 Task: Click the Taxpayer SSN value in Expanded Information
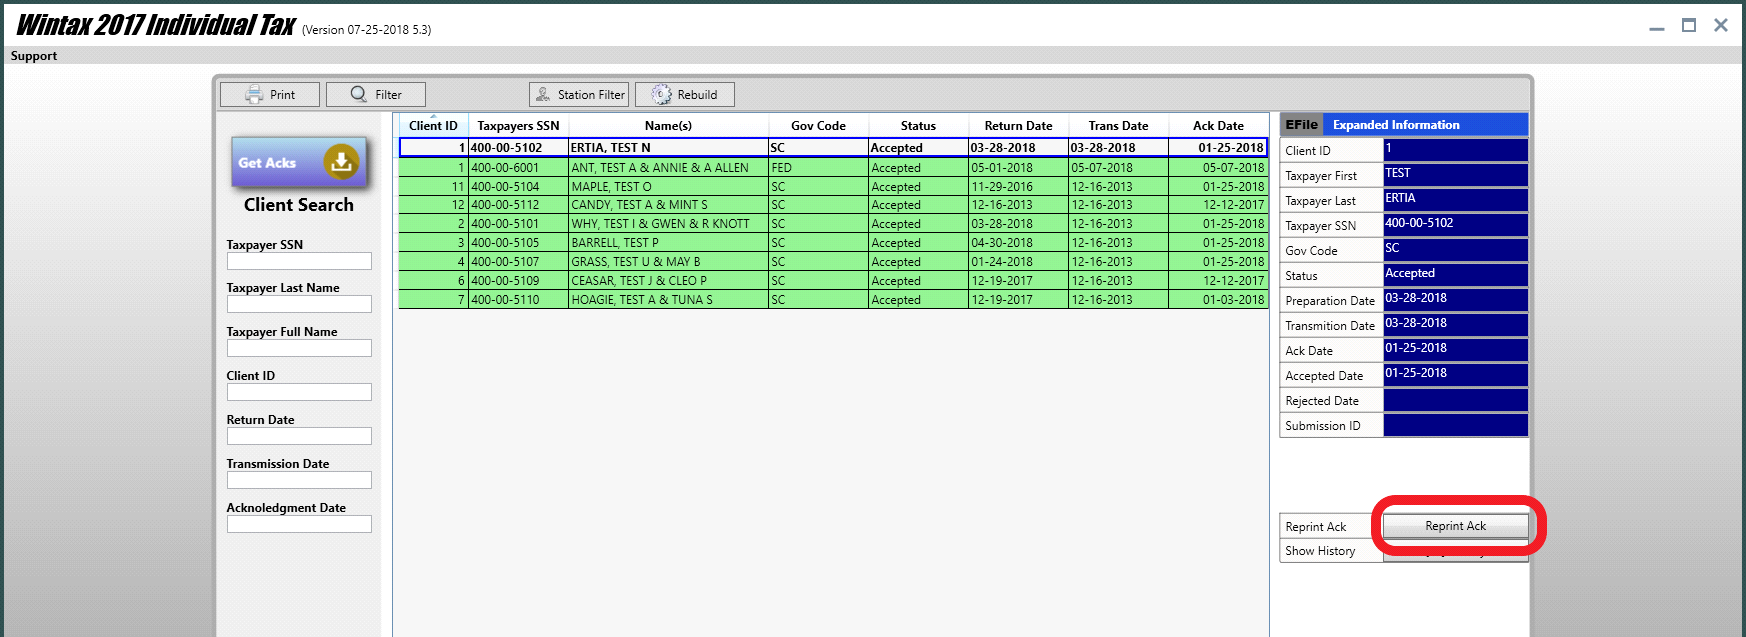click(1455, 225)
